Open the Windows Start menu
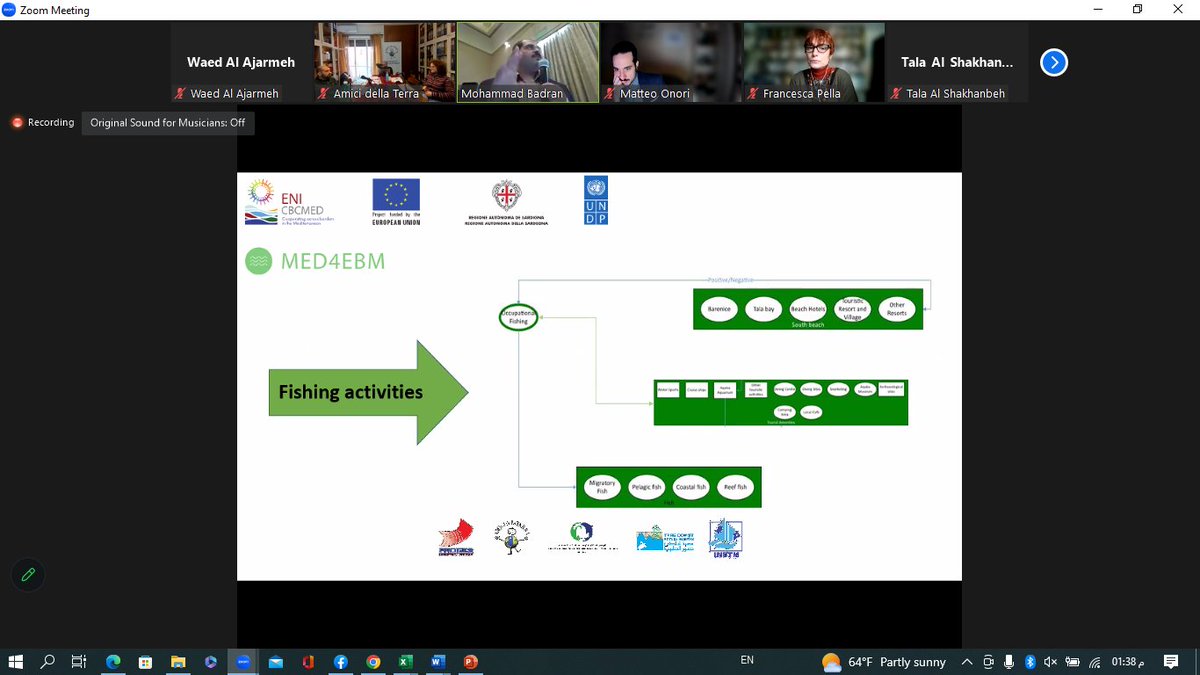 (x=16, y=661)
